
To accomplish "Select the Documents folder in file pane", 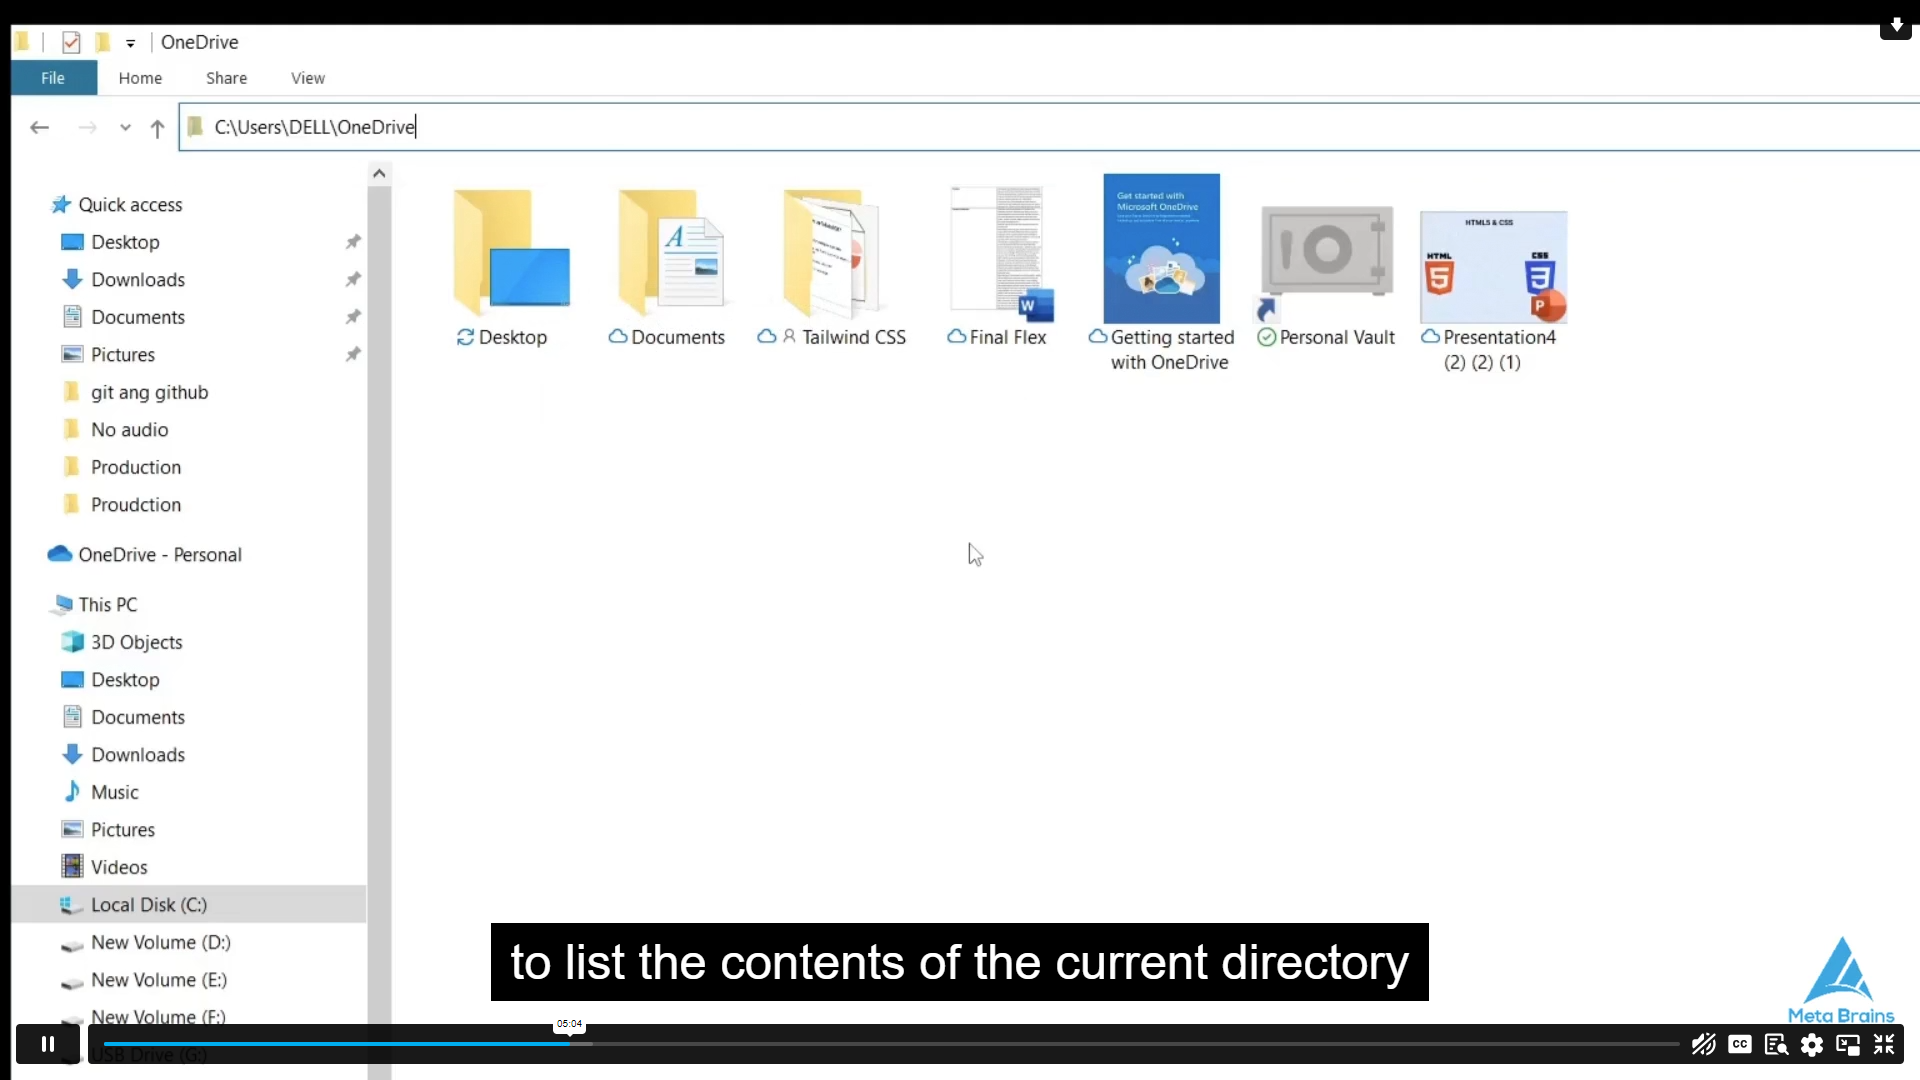I will (x=668, y=267).
